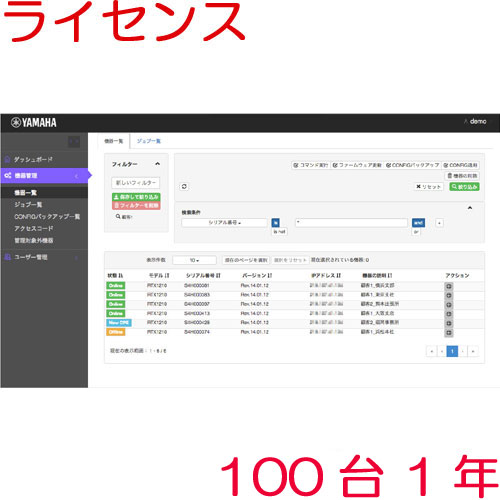Open the demo user menu
Screen dimensions: 500x500
[x=475, y=121]
